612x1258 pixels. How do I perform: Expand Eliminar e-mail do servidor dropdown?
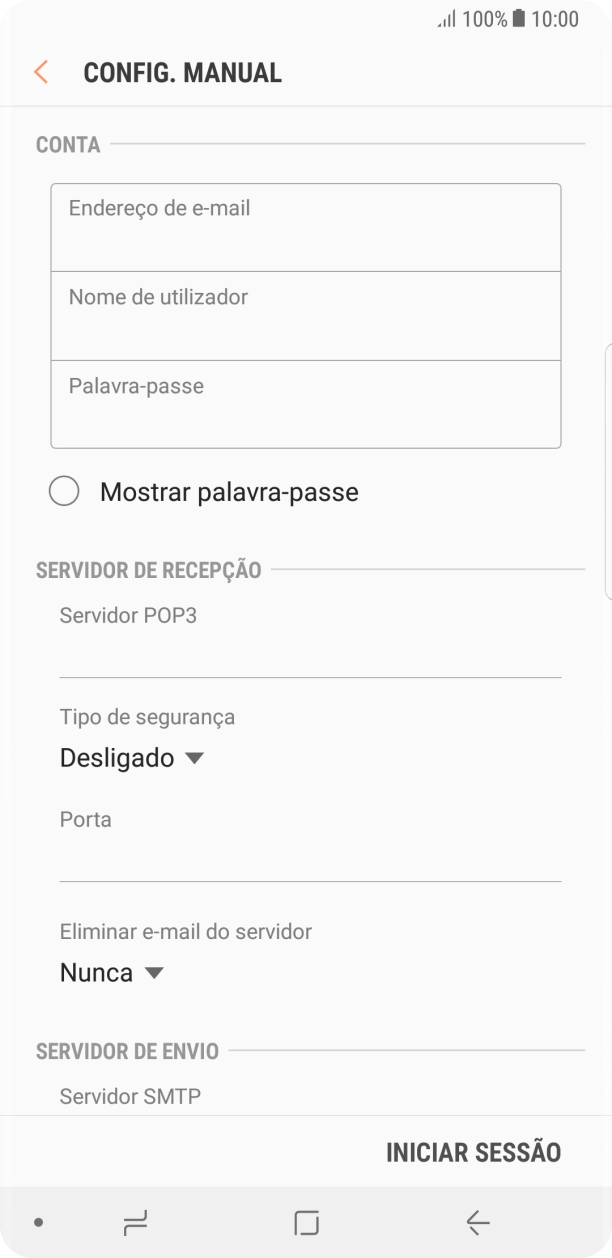111,973
